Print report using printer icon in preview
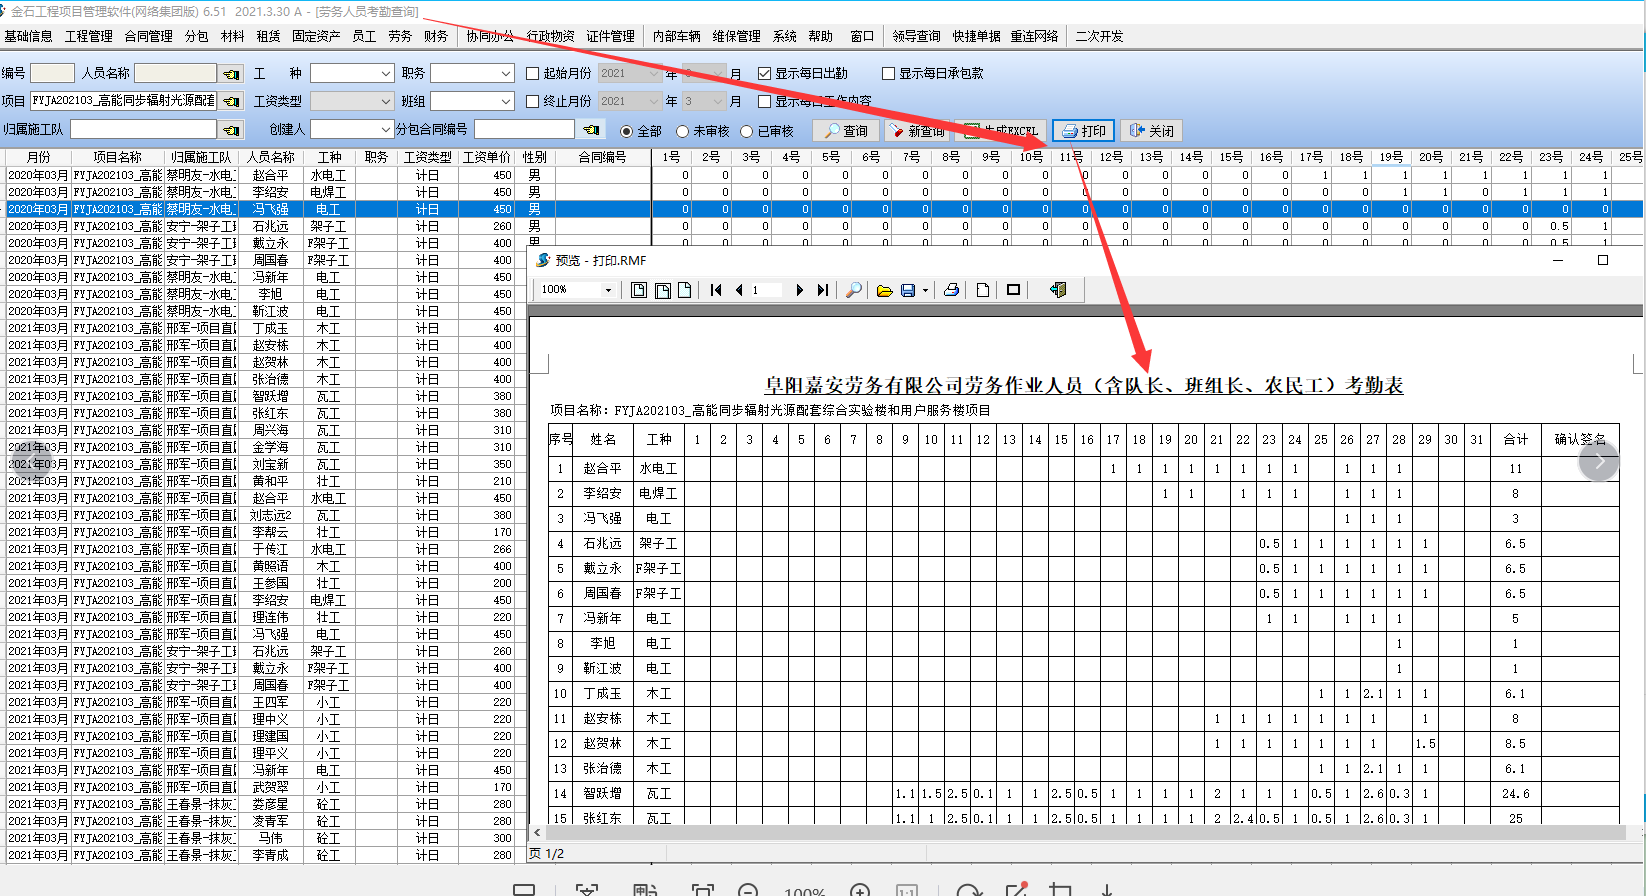 coord(951,290)
